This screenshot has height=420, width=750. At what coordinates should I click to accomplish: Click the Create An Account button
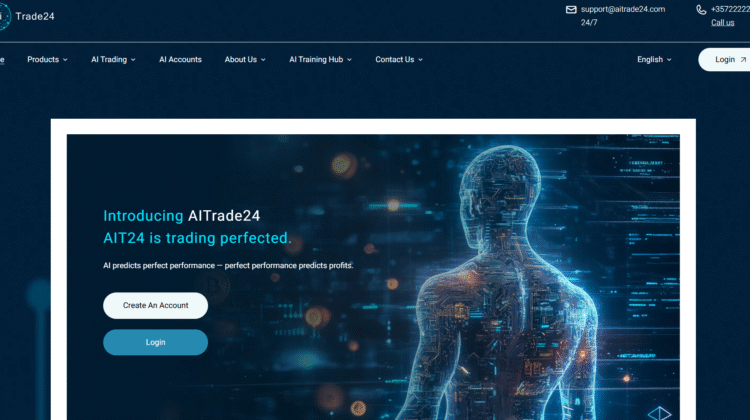coord(155,305)
